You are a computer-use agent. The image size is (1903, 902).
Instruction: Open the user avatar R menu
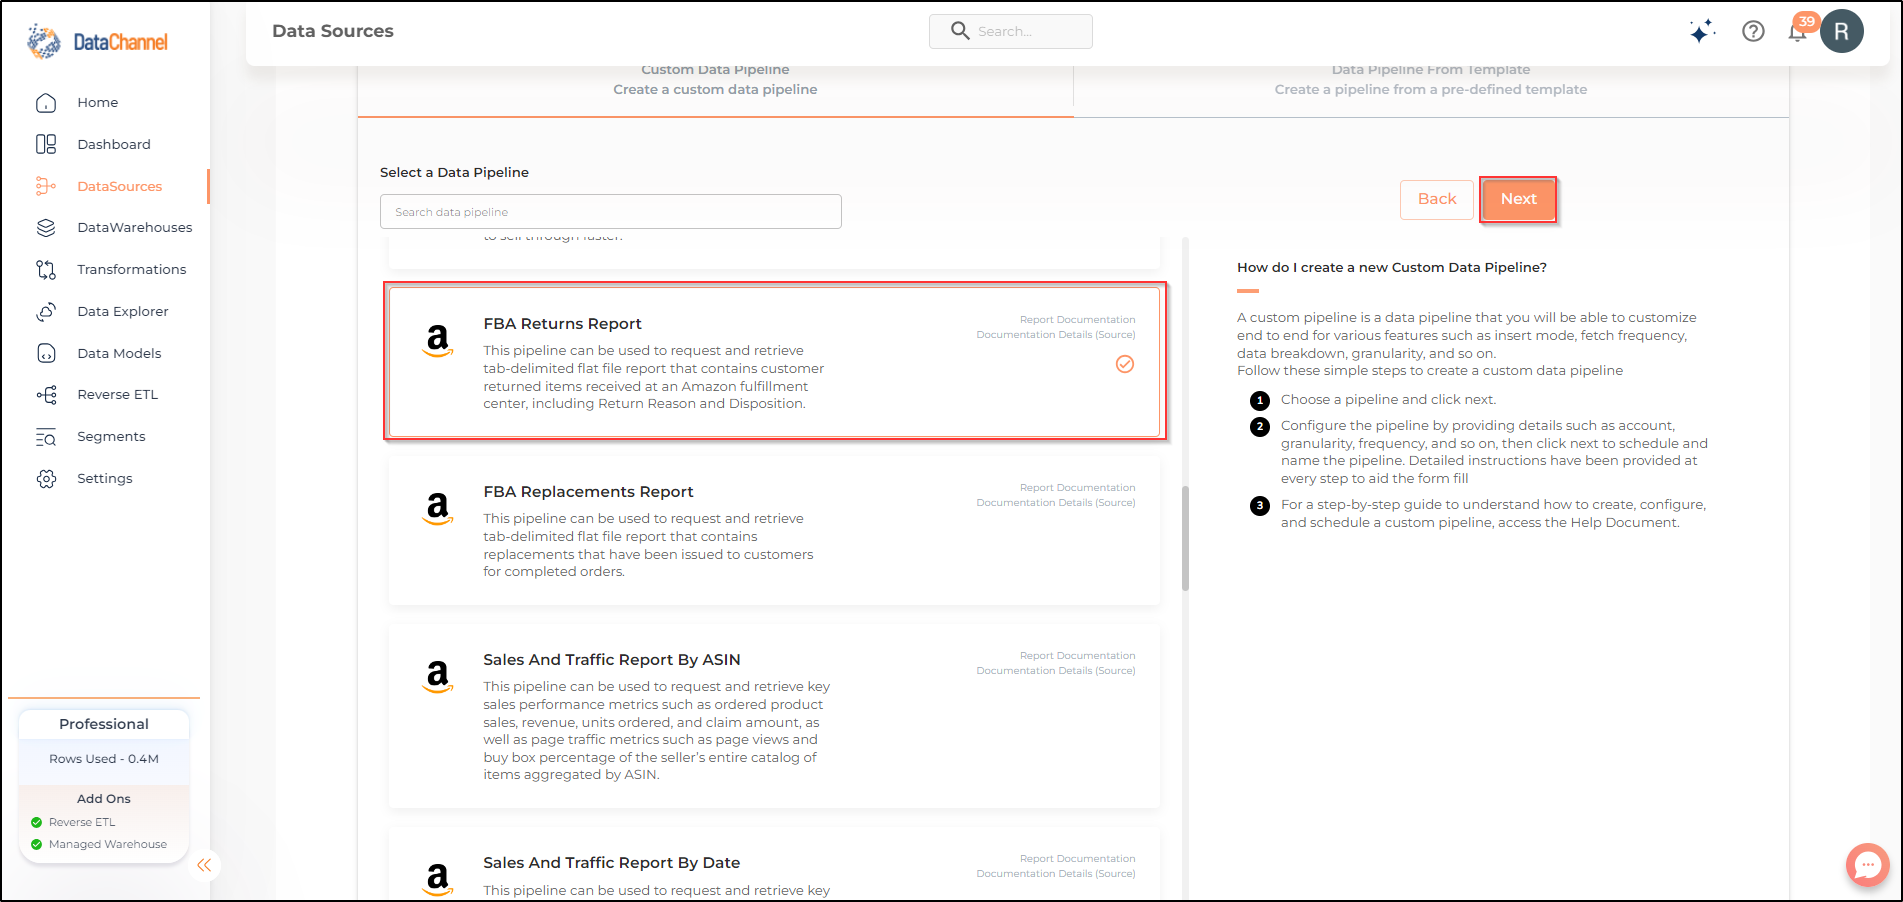click(x=1841, y=31)
